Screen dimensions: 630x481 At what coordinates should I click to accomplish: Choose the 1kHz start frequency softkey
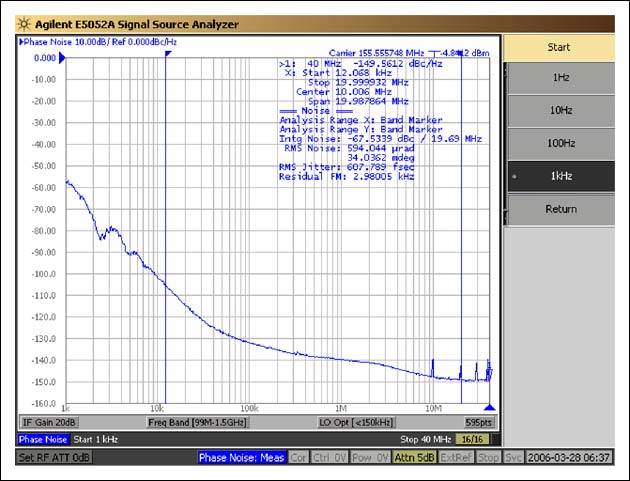[560, 176]
